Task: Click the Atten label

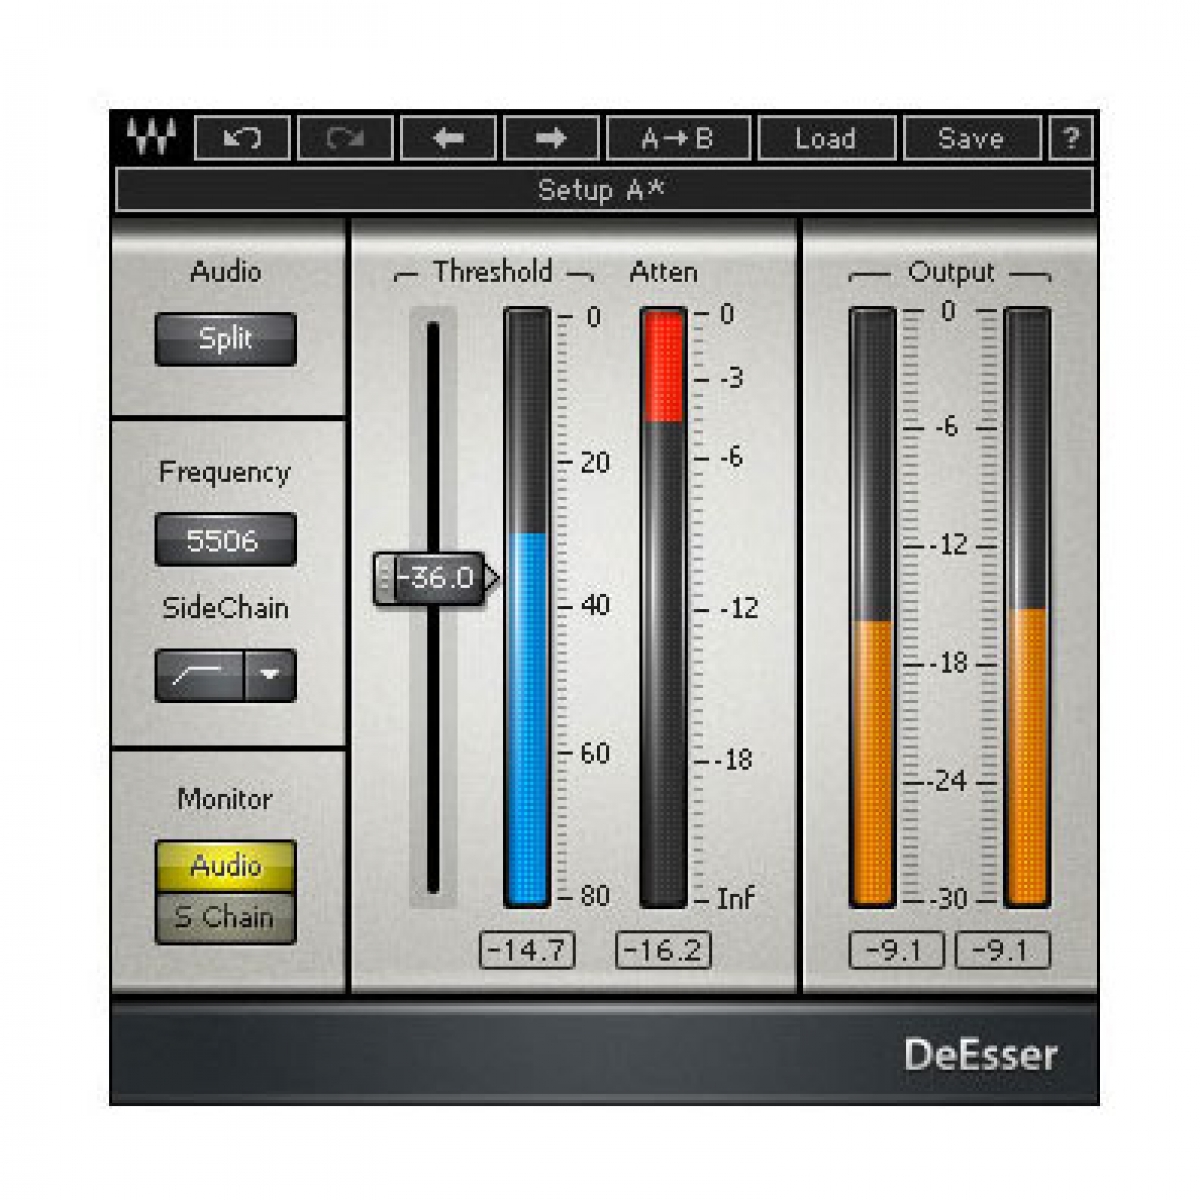Action: 663,272
